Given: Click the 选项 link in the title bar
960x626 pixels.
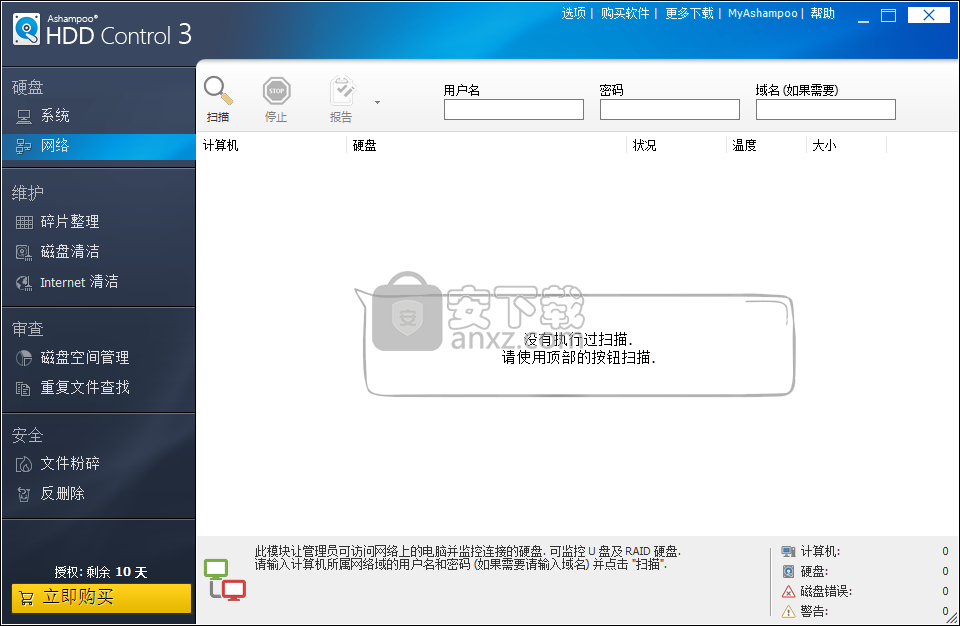Looking at the screenshot, I should [x=574, y=13].
